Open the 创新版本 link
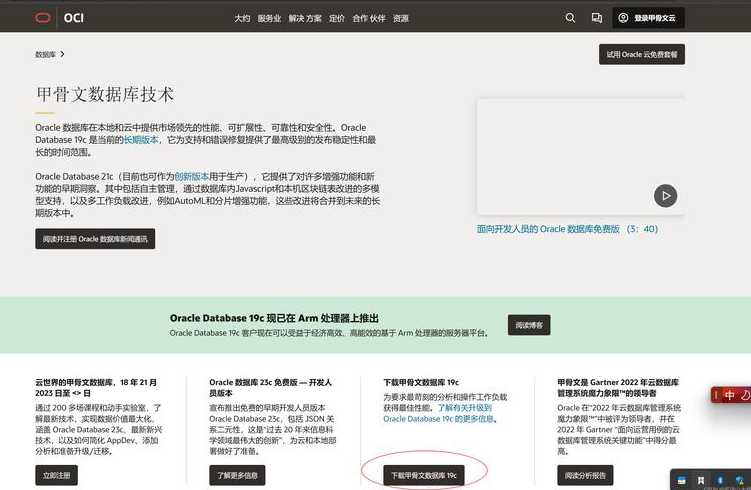 point(192,176)
